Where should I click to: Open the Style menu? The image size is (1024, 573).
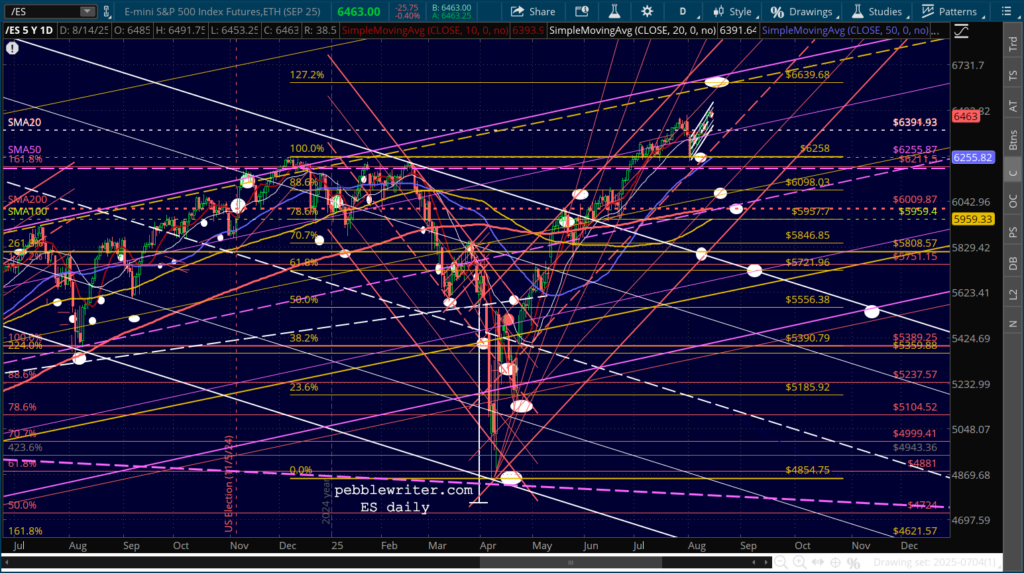click(x=732, y=12)
